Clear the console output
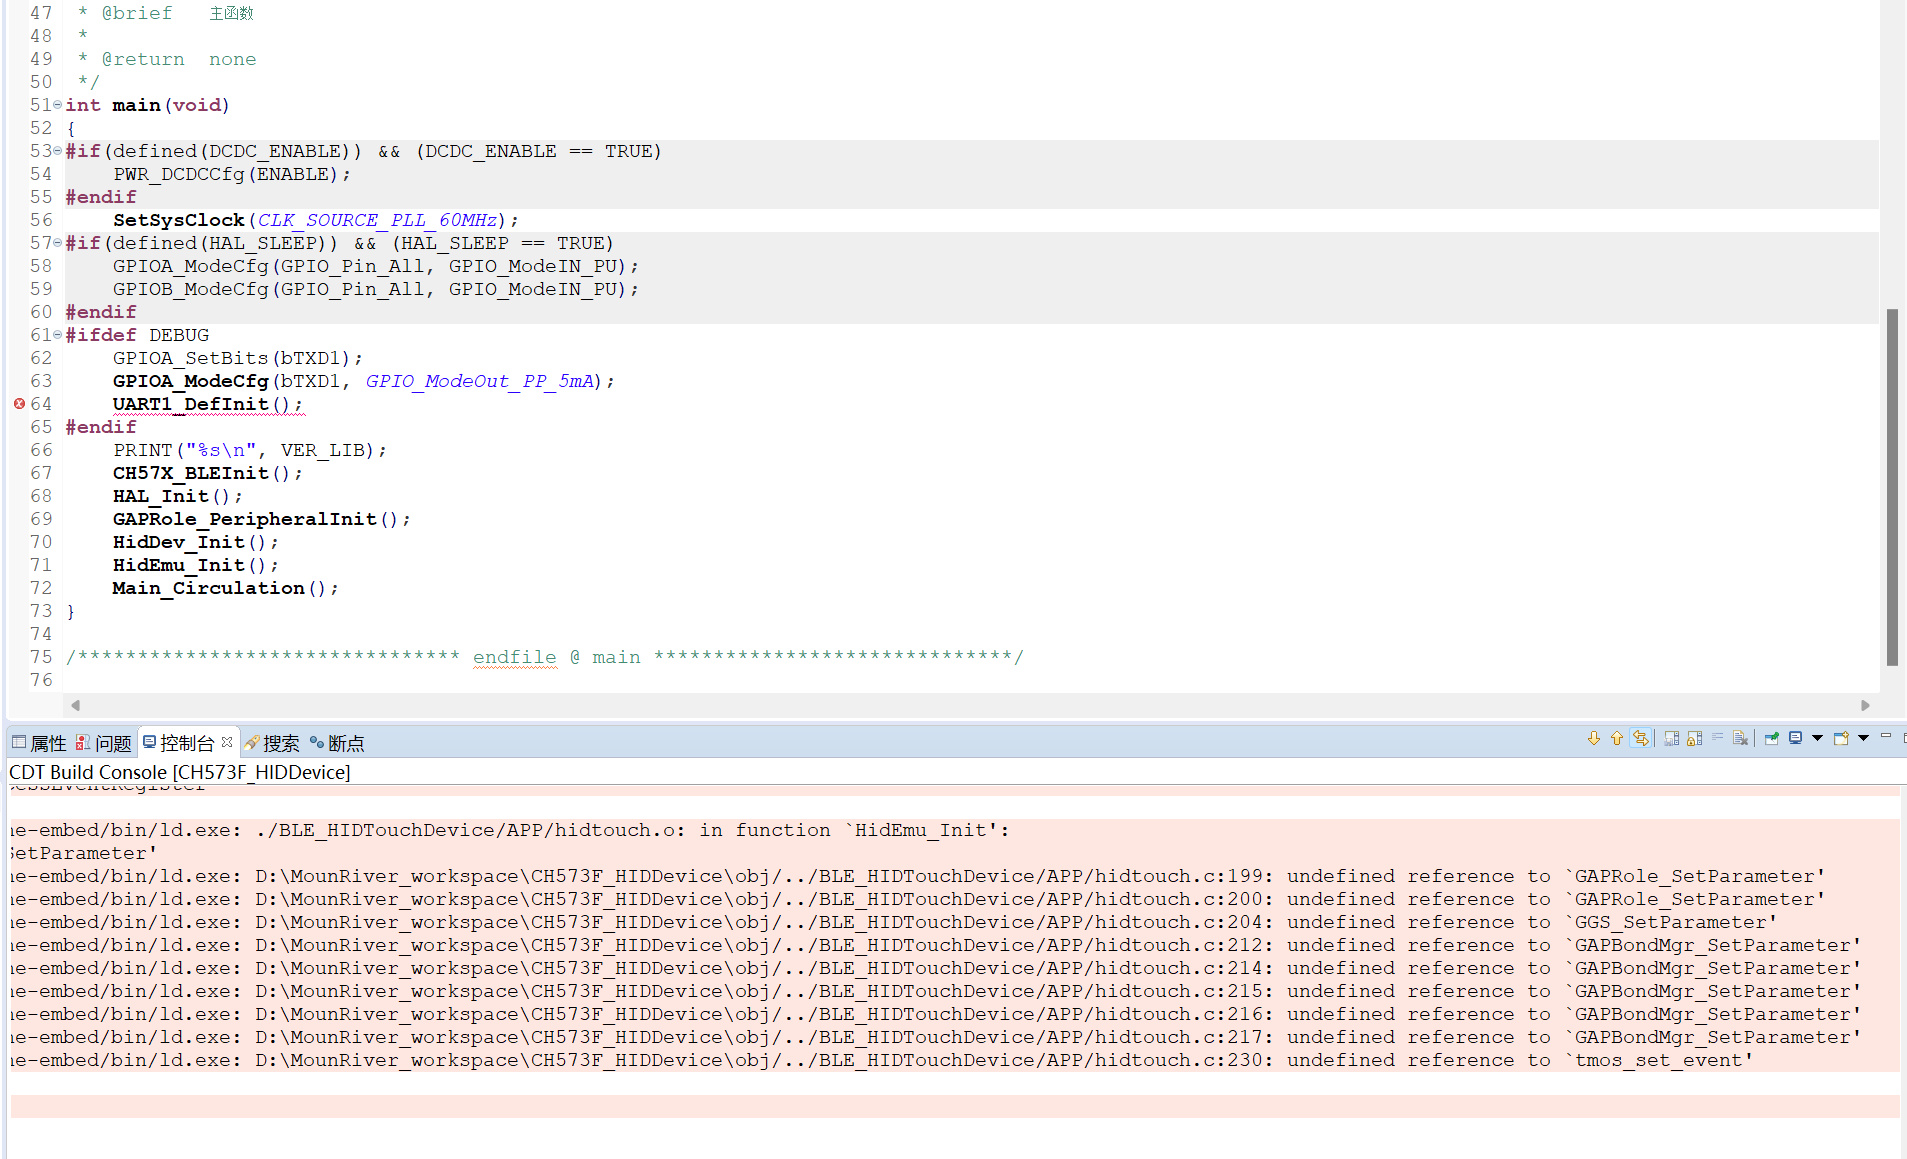This screenshot has width=1907, height=1159. click(x=1740, y=739)
